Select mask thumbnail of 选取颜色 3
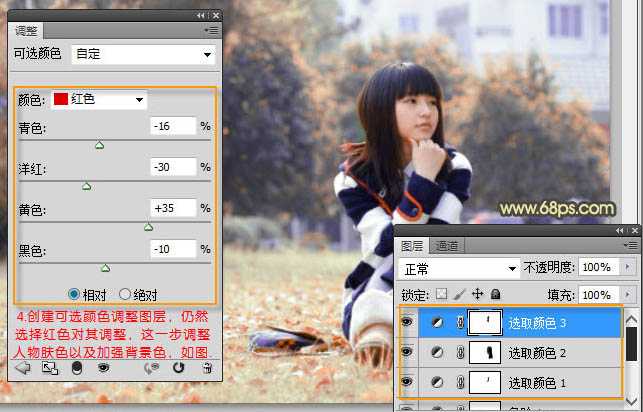643x412 pixels. click(485, 323)
